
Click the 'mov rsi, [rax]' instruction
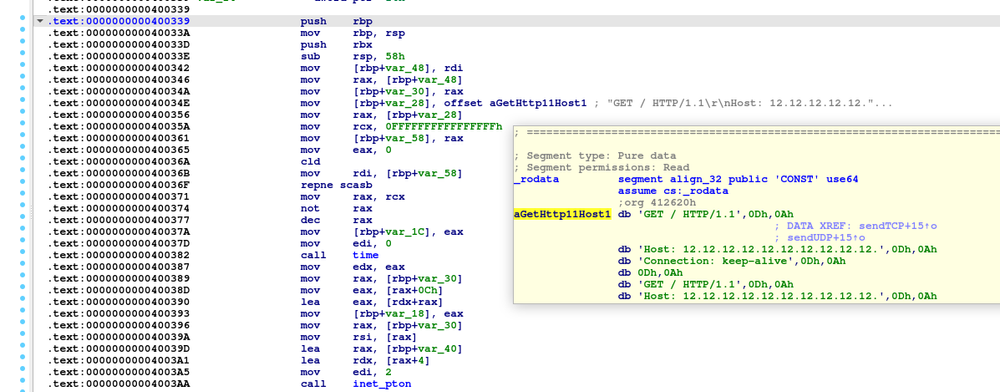point(358,337)
